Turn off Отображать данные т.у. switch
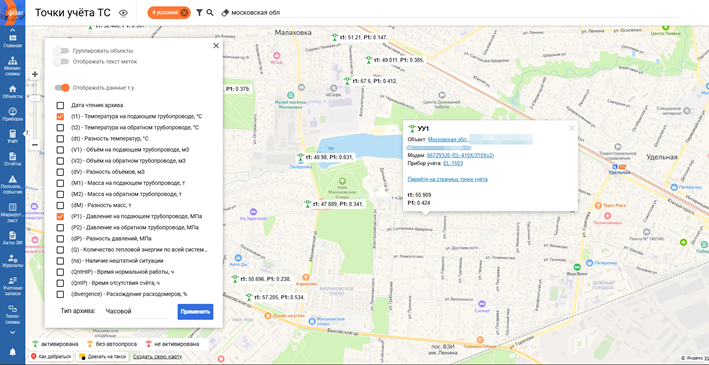The image size is (709, 365). point(62,88)
